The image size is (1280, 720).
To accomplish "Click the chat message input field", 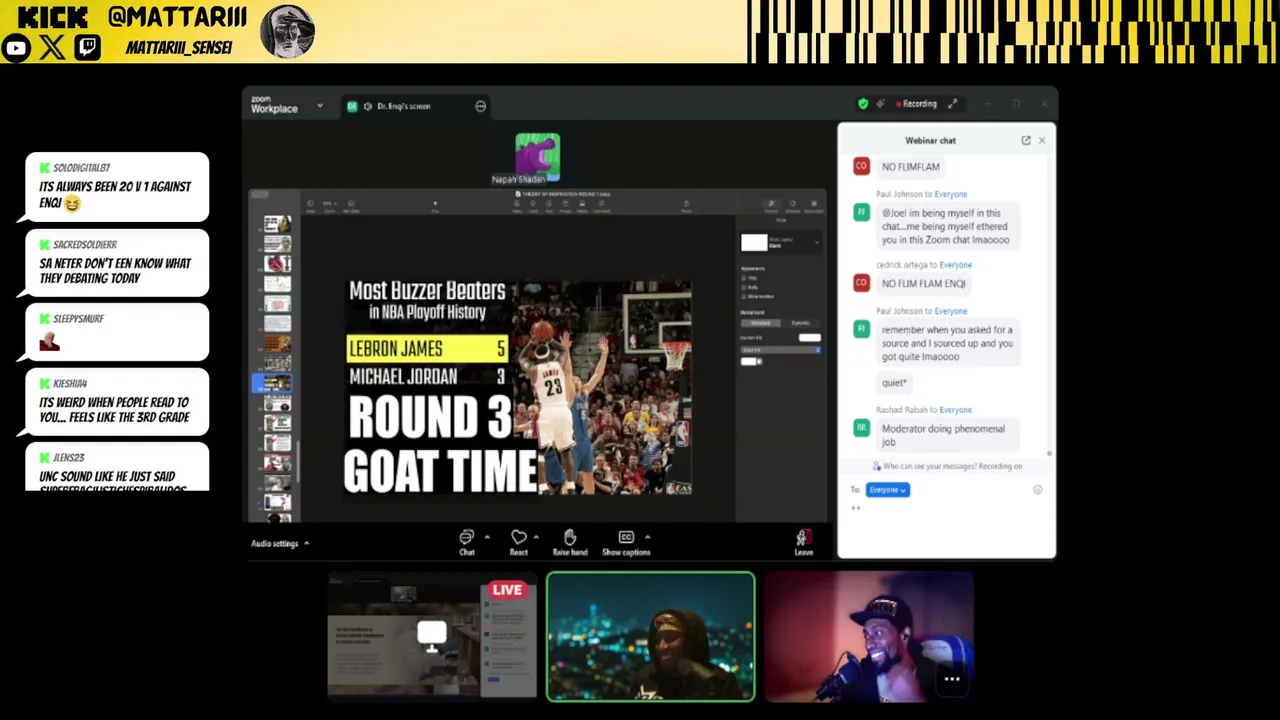I will tap(945, 525).
